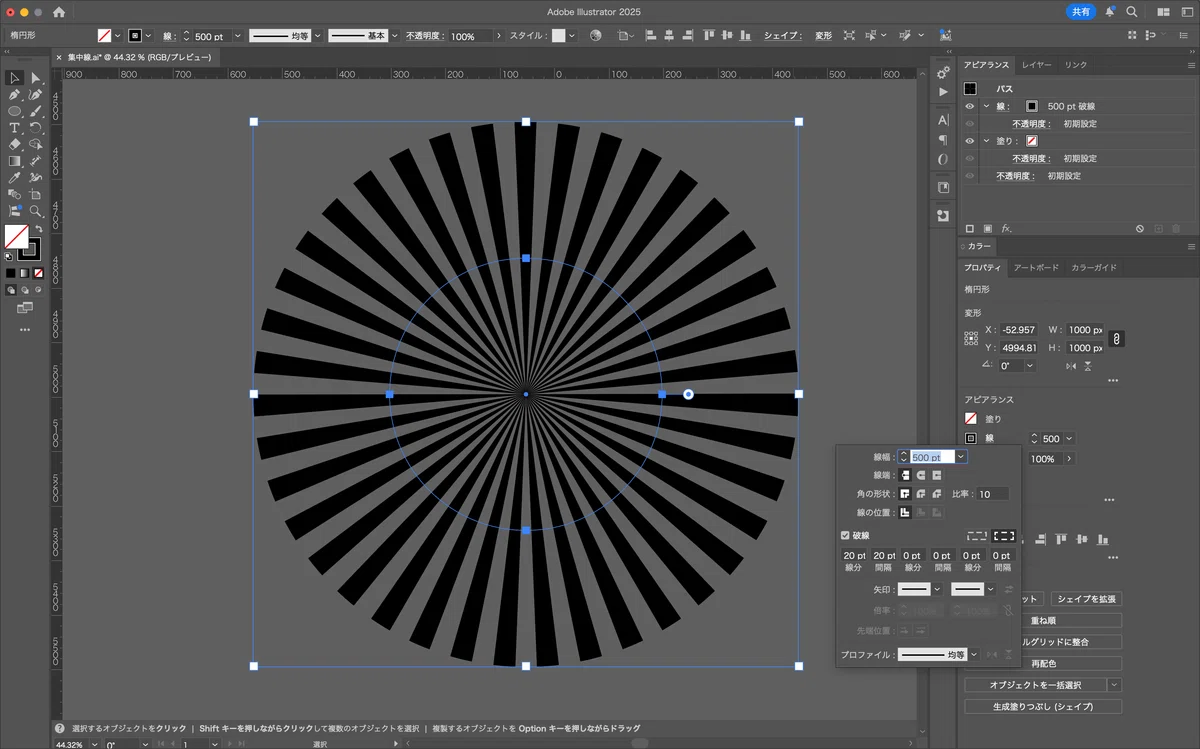Select the Type tool in toolbar
1200x749 pixels.
pyautogui.click(x=15, y=128)
